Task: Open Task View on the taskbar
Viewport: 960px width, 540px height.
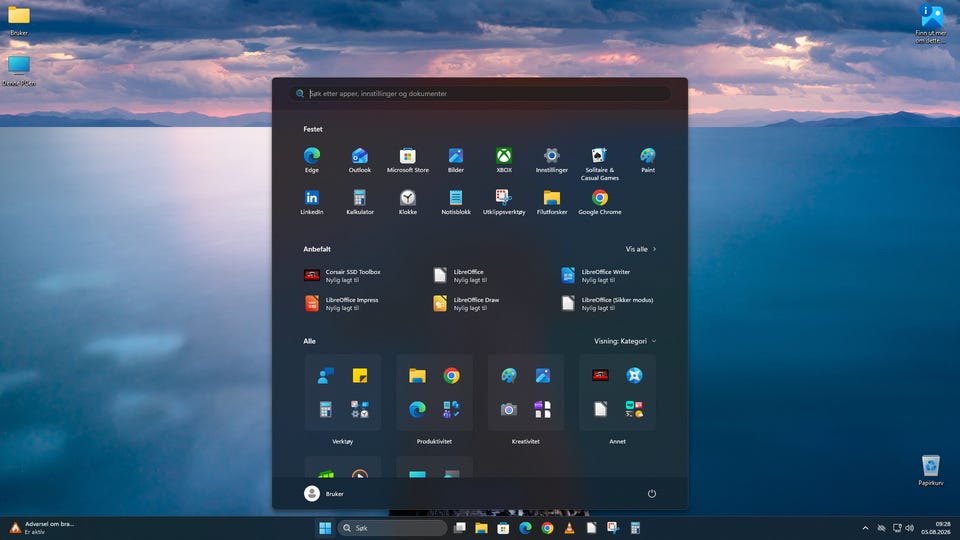Action: tap(459, 528)
